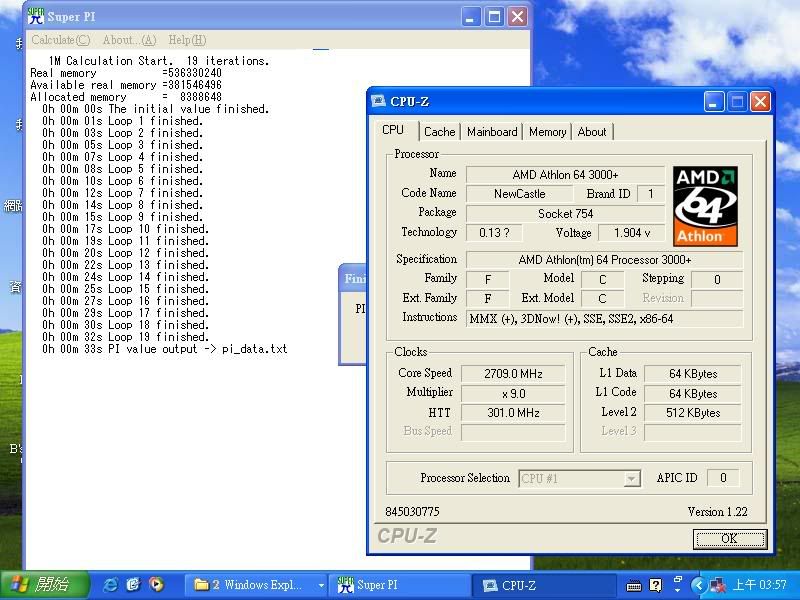This screenshot has height=600, width=800.
Task: Open the Help menu in Super PI
Action: tap(187, 40)
